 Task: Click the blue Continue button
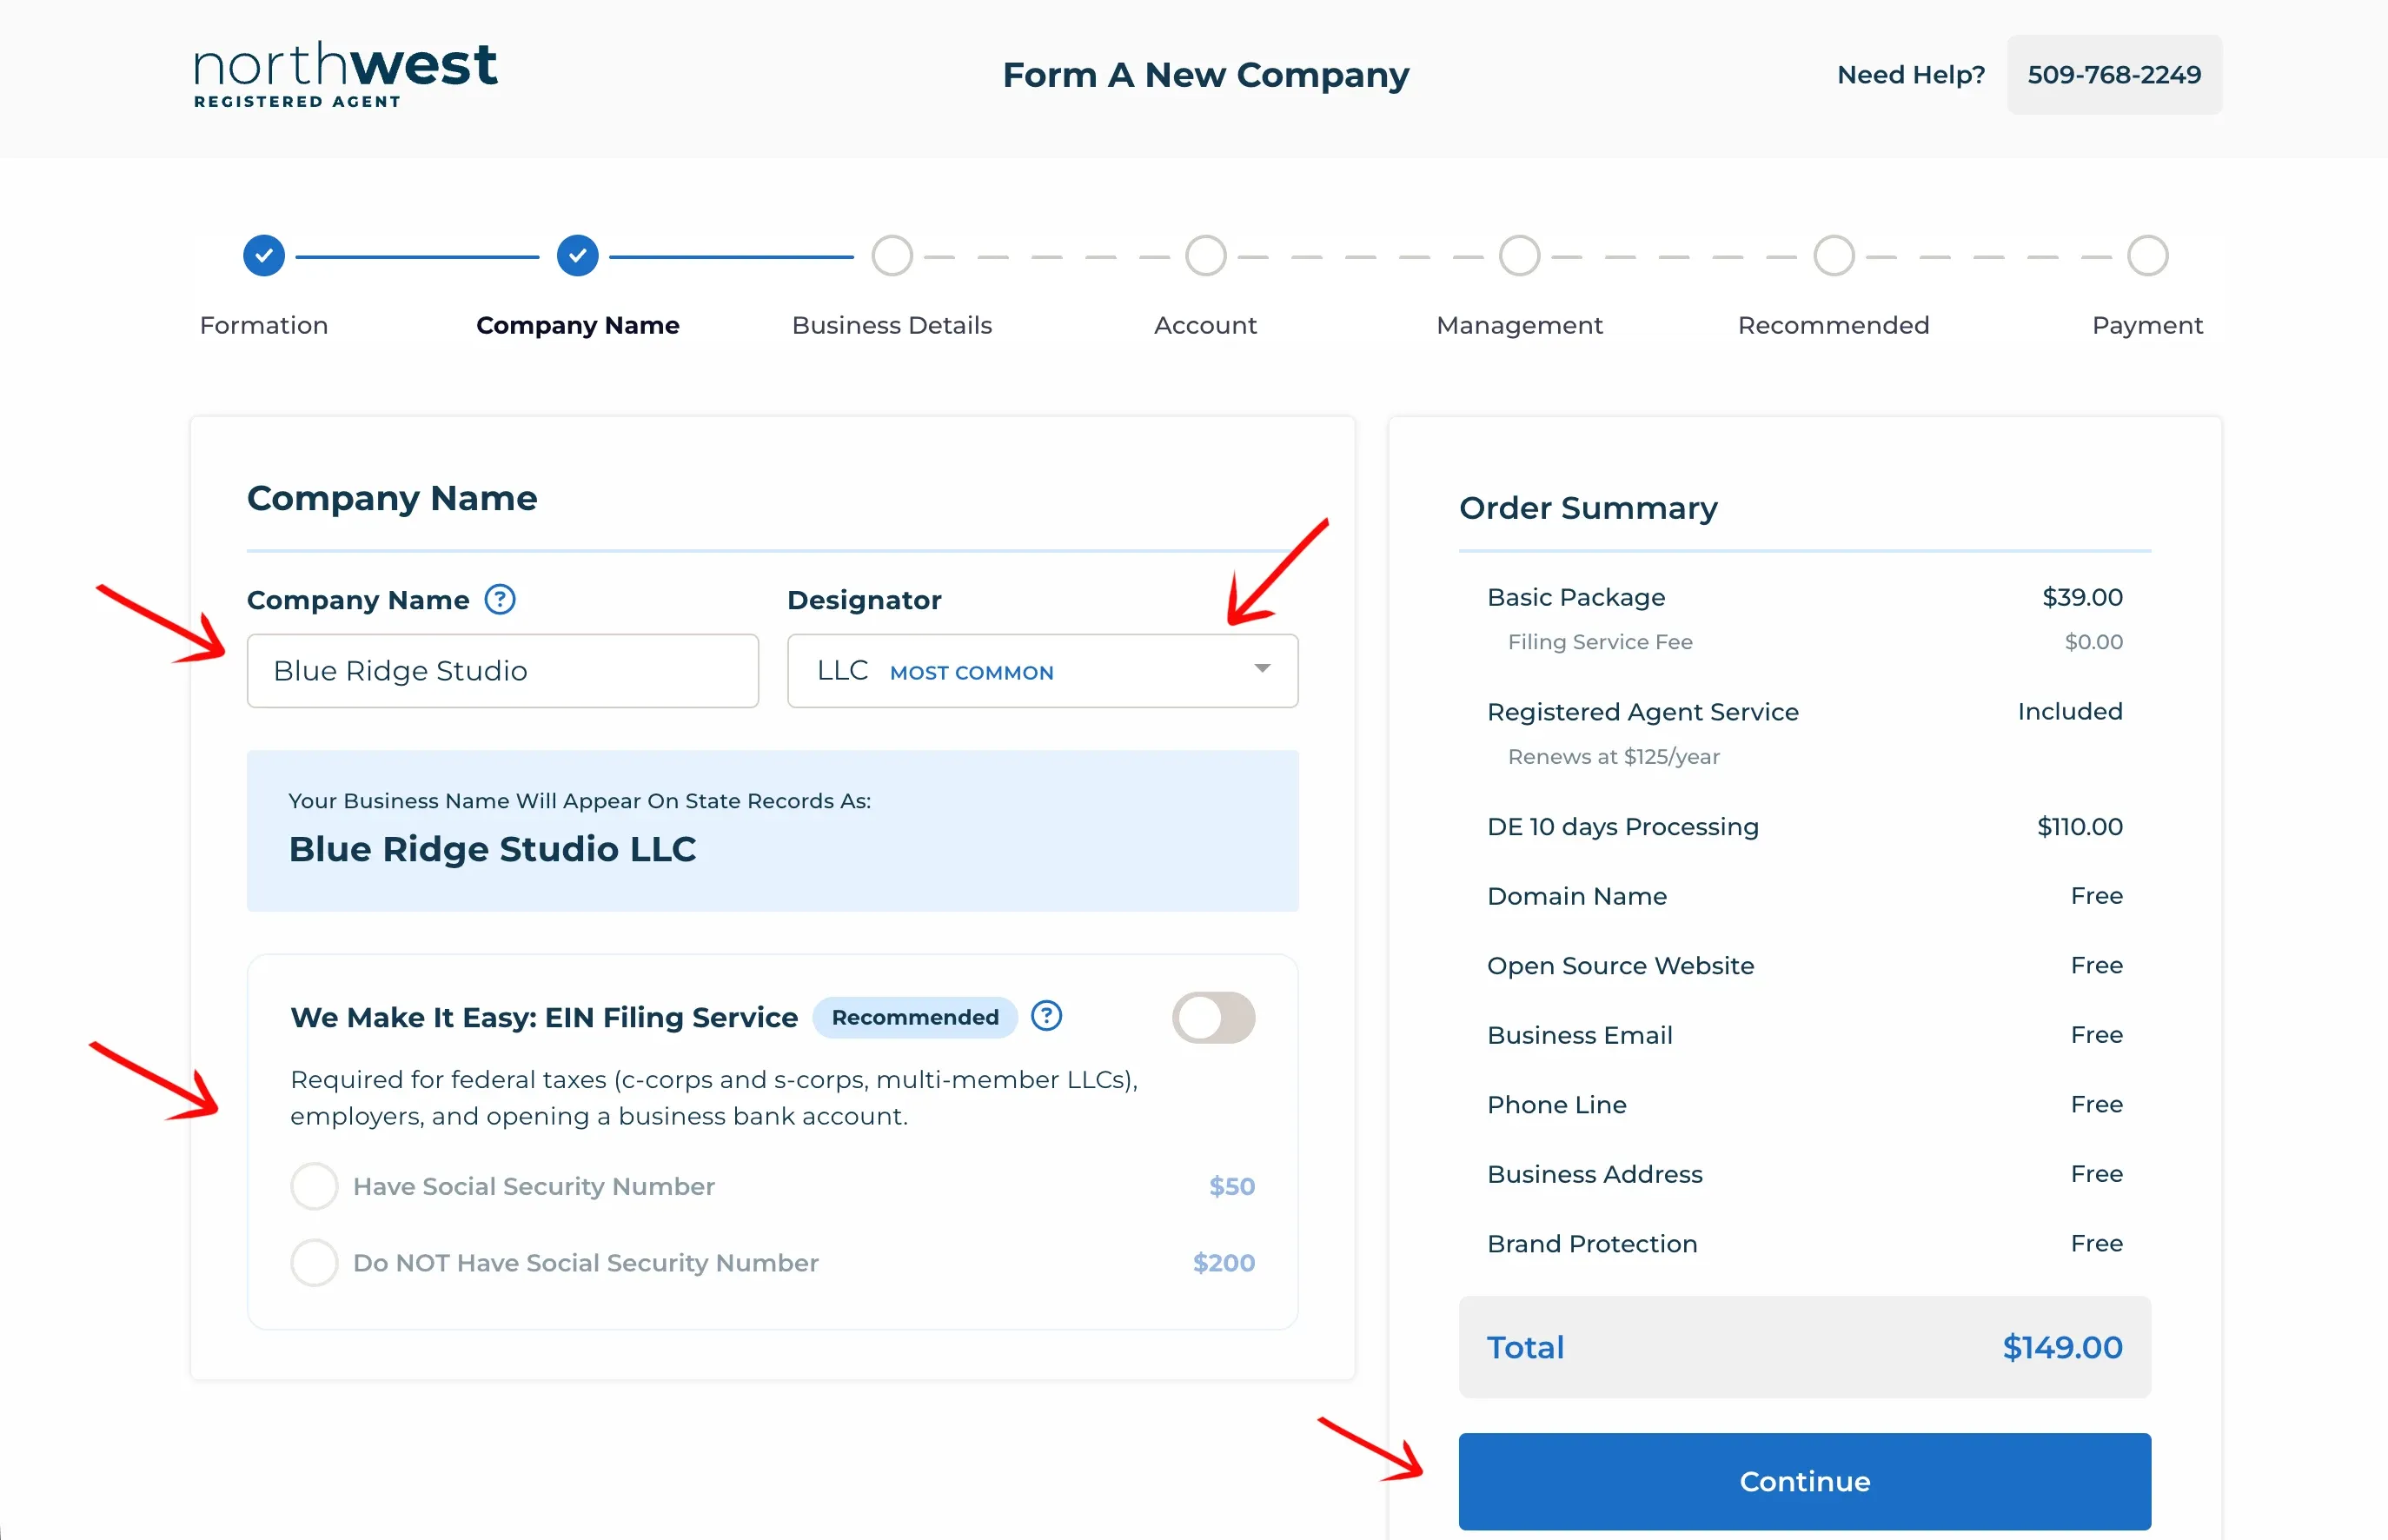(x=1805, y=1481)
